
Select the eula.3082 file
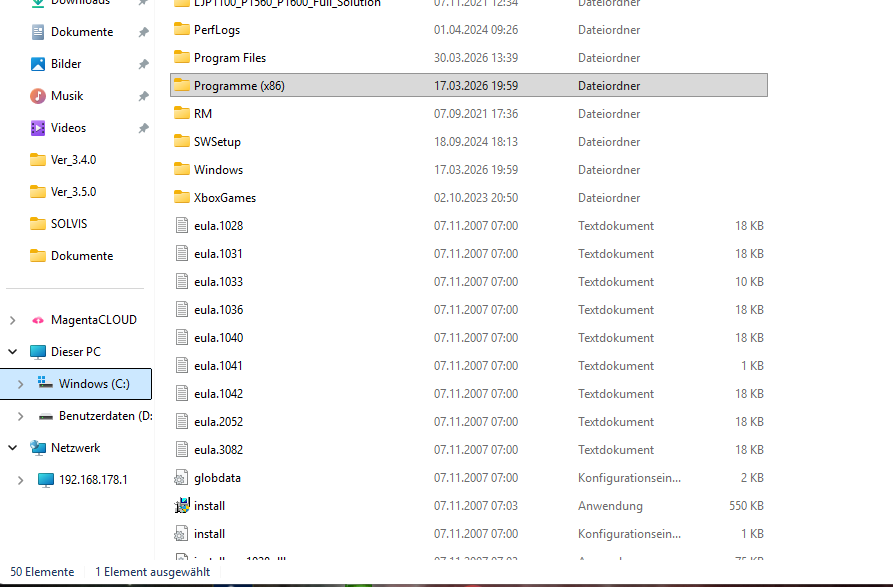point(218,450)
